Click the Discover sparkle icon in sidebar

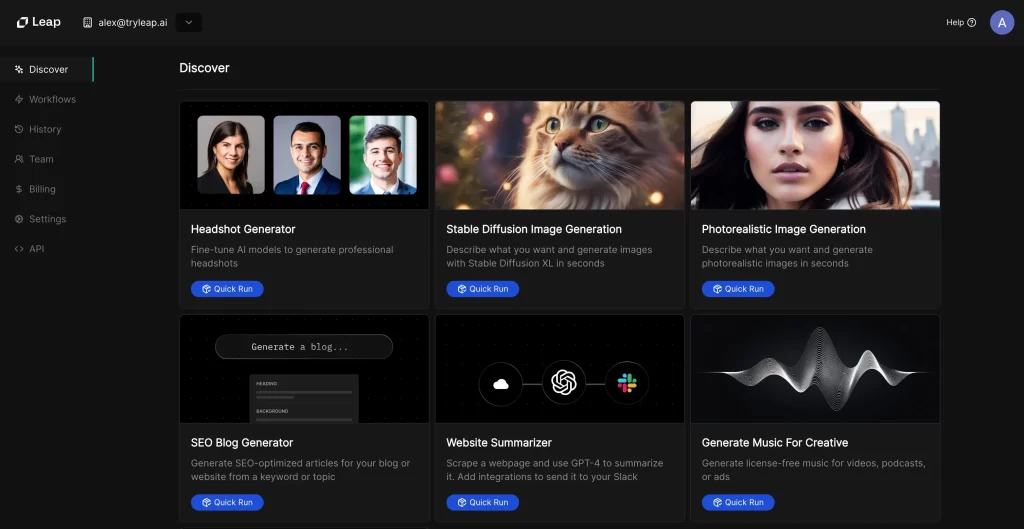19,69
